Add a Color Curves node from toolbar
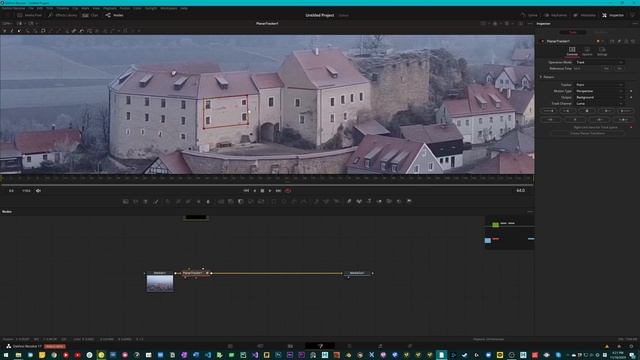Screen dimensions: 640x360 click(x=178, y=201)
